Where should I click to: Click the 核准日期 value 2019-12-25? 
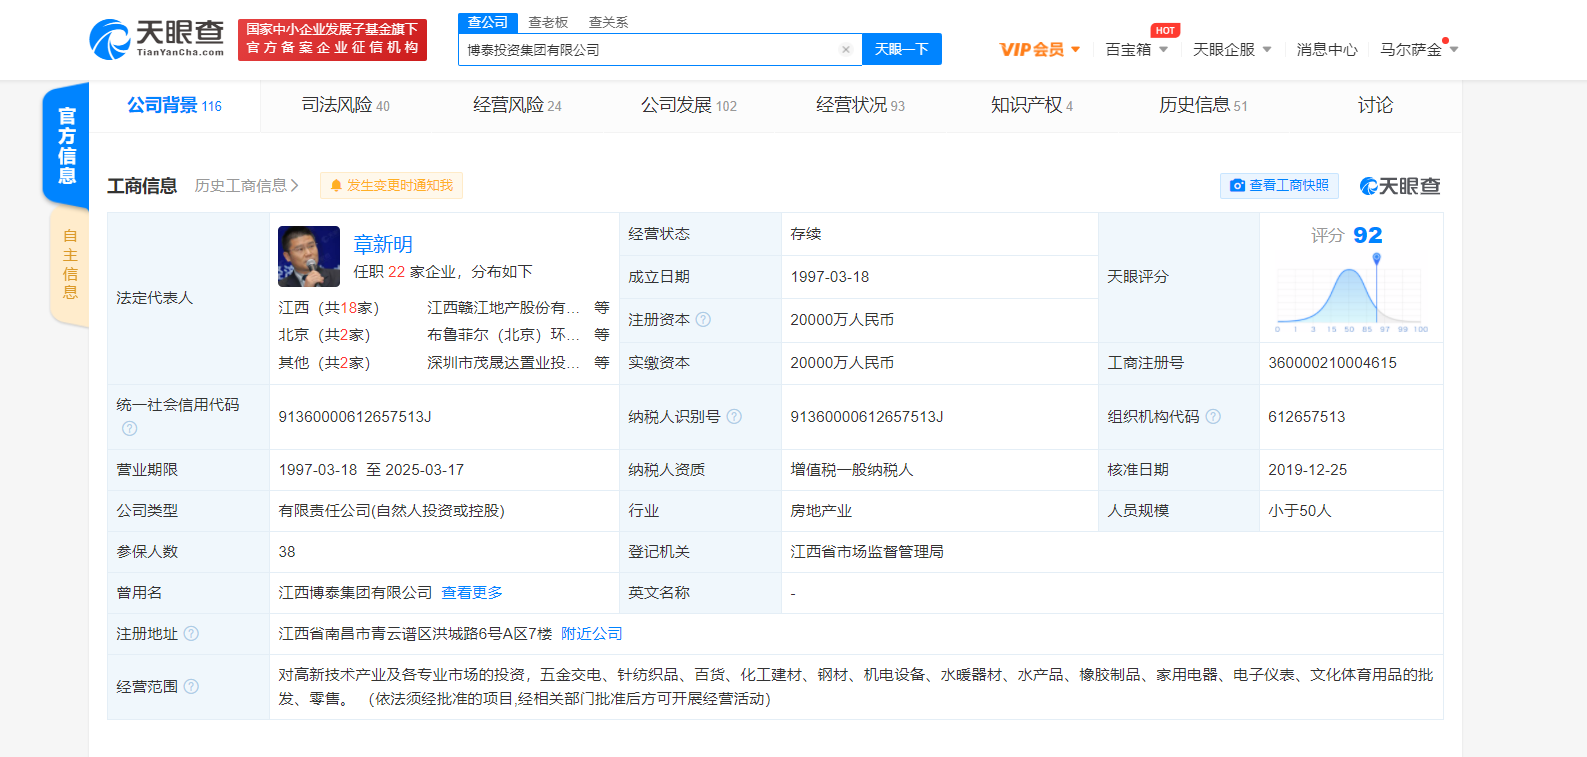pyautogui.click(x=1308, y=470)
